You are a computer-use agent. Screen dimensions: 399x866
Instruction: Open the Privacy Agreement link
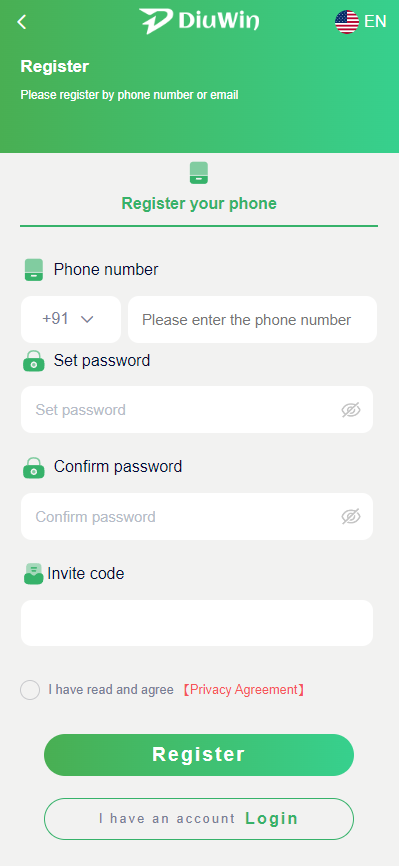[244, 690]
